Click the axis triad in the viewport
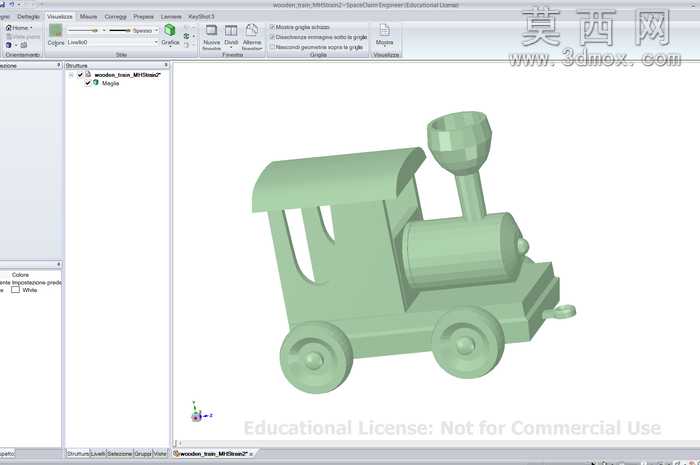Screen dimensions: 700x465 point(199,412)
